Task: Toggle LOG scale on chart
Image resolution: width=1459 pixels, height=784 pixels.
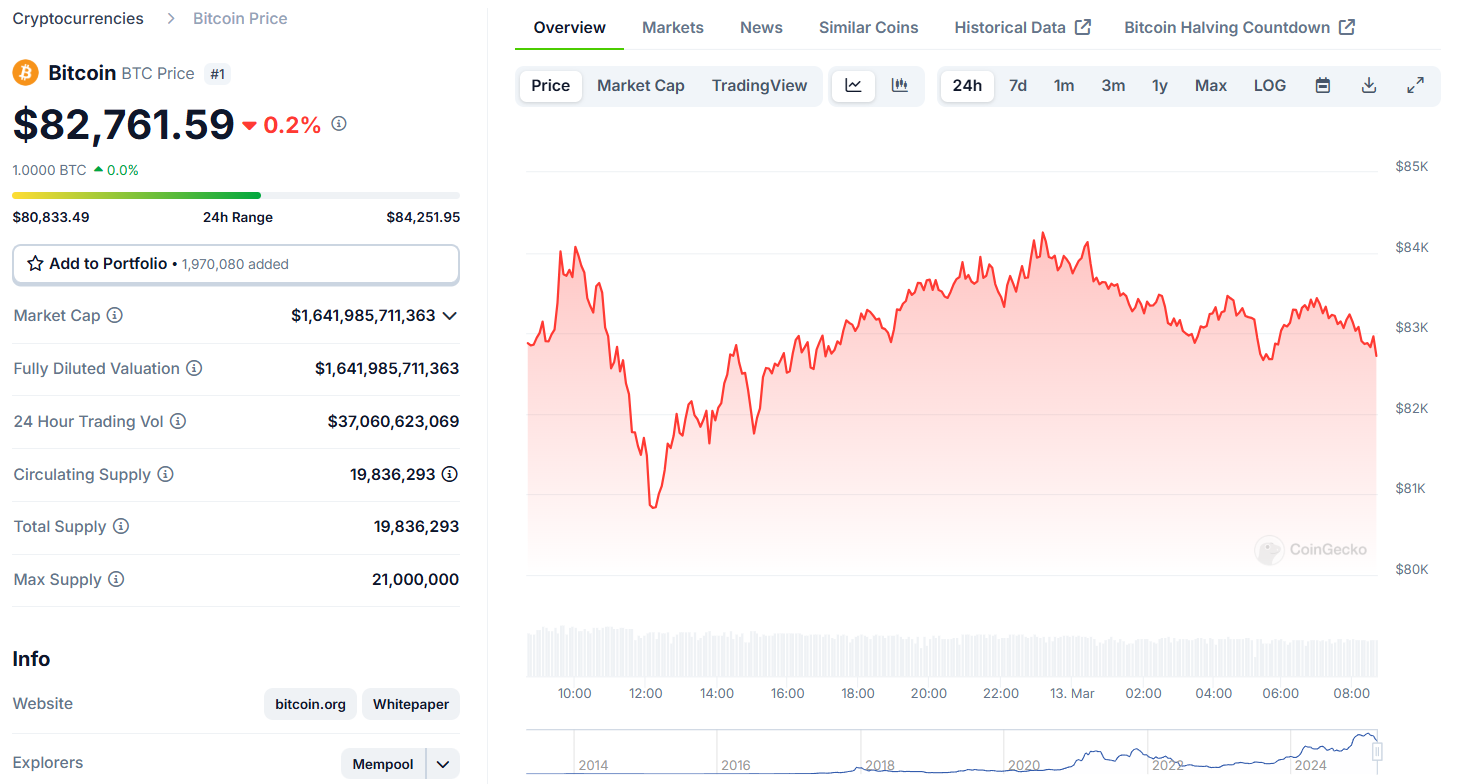Action: [1270, 86]
